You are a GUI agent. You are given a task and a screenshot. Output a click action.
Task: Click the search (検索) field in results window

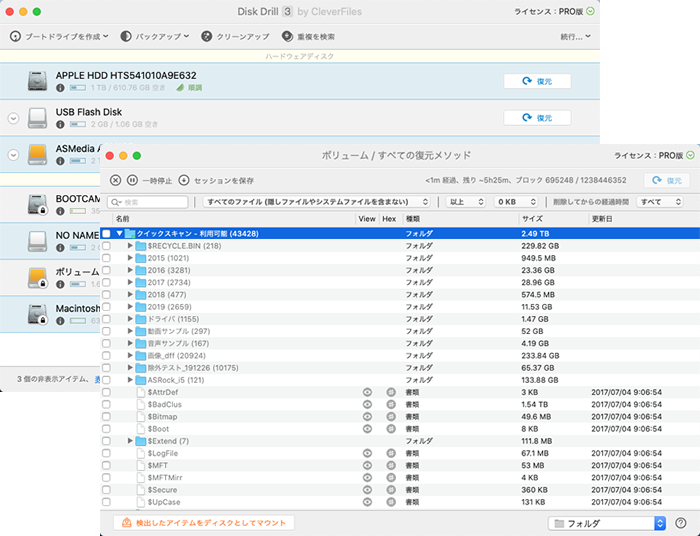tap(148, 202)
